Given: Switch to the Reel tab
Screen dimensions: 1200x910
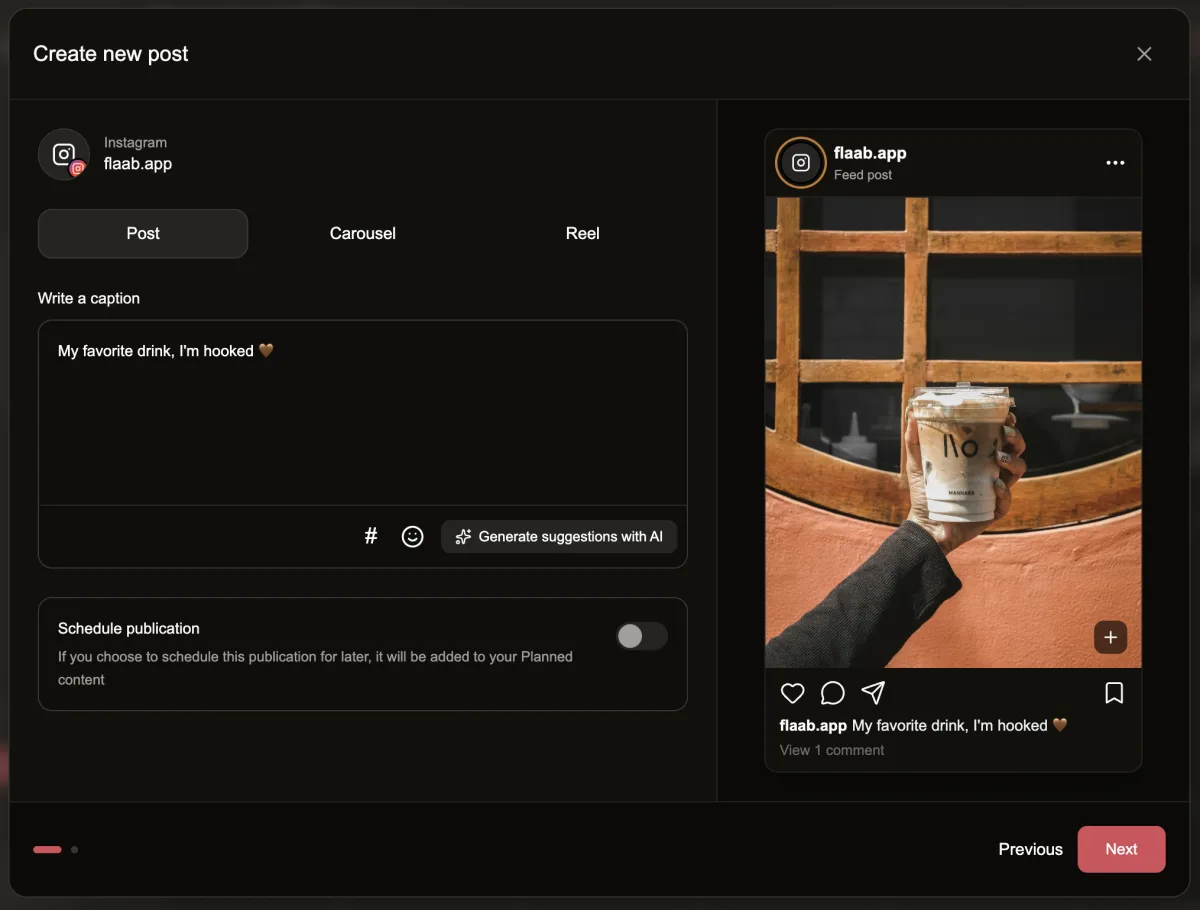Looking at the screenshot, I should click(x=582, y=233).
